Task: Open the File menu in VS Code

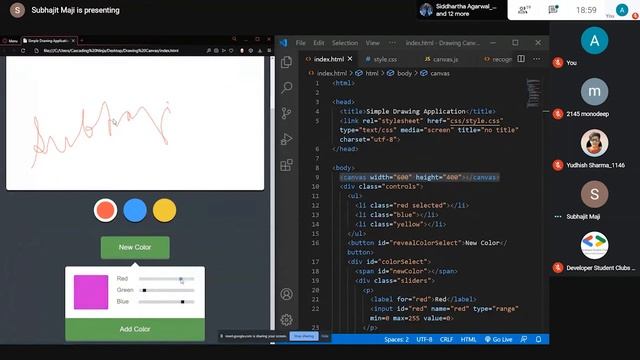Action: (300, 43)
